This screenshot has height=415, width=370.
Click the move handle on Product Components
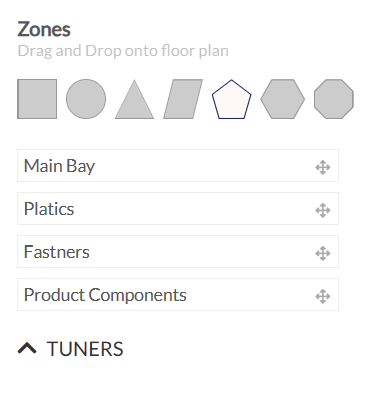point(323,296)
